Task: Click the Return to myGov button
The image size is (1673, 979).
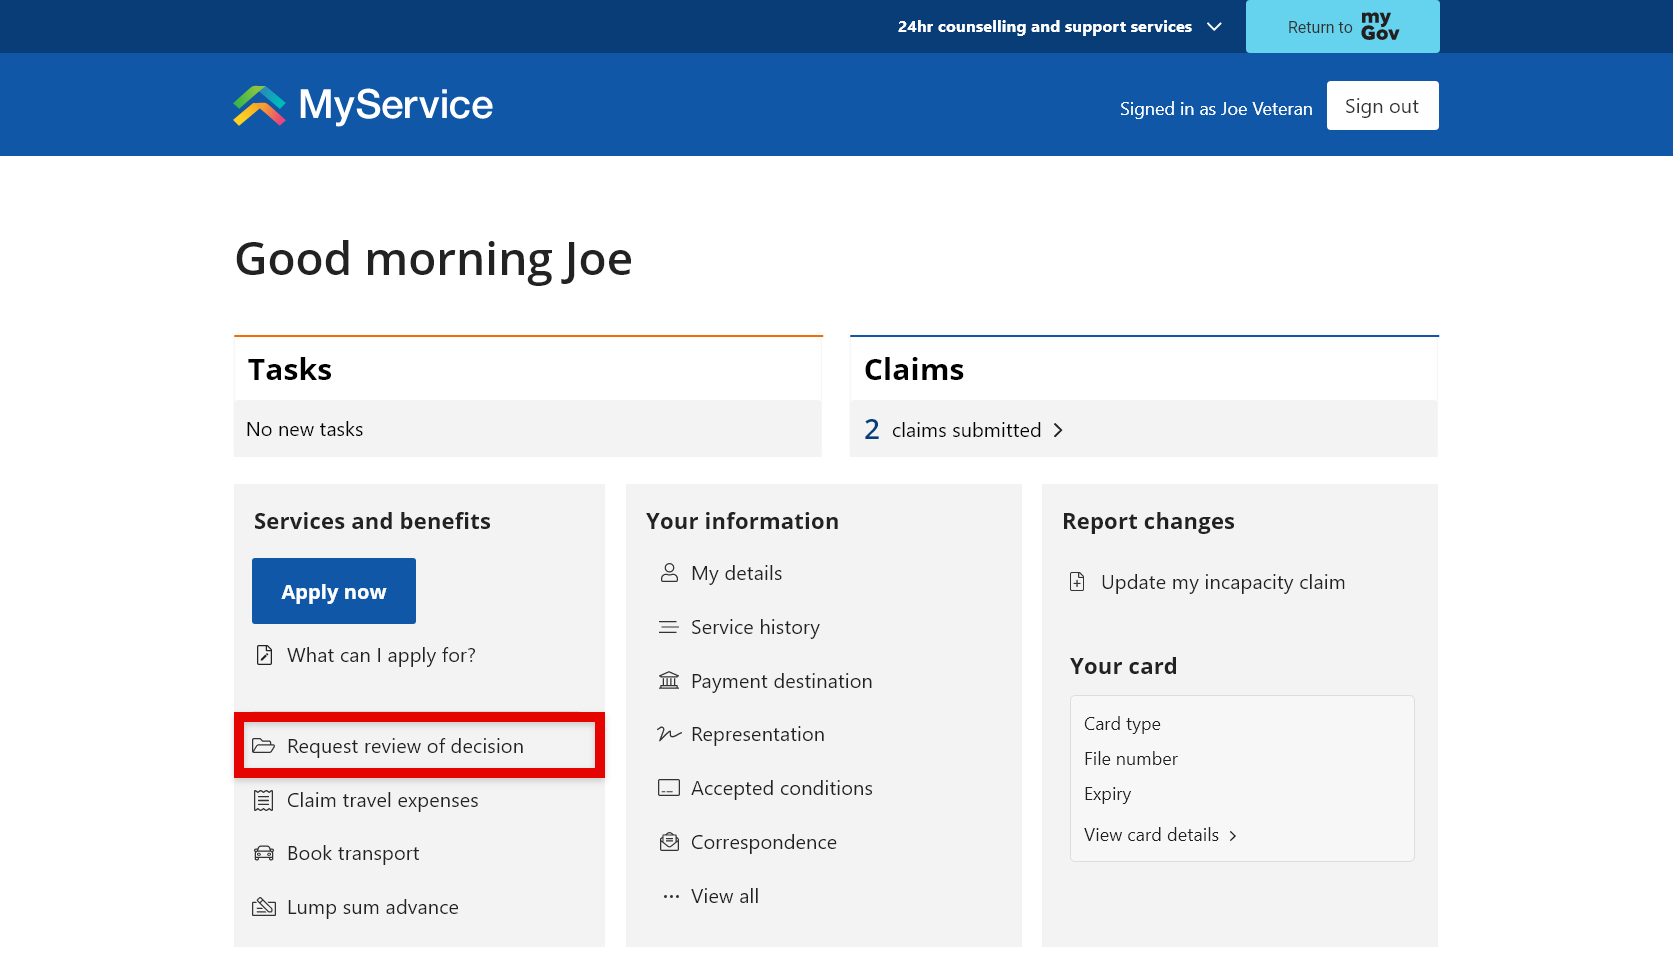Action: [x=1342, y=26]
